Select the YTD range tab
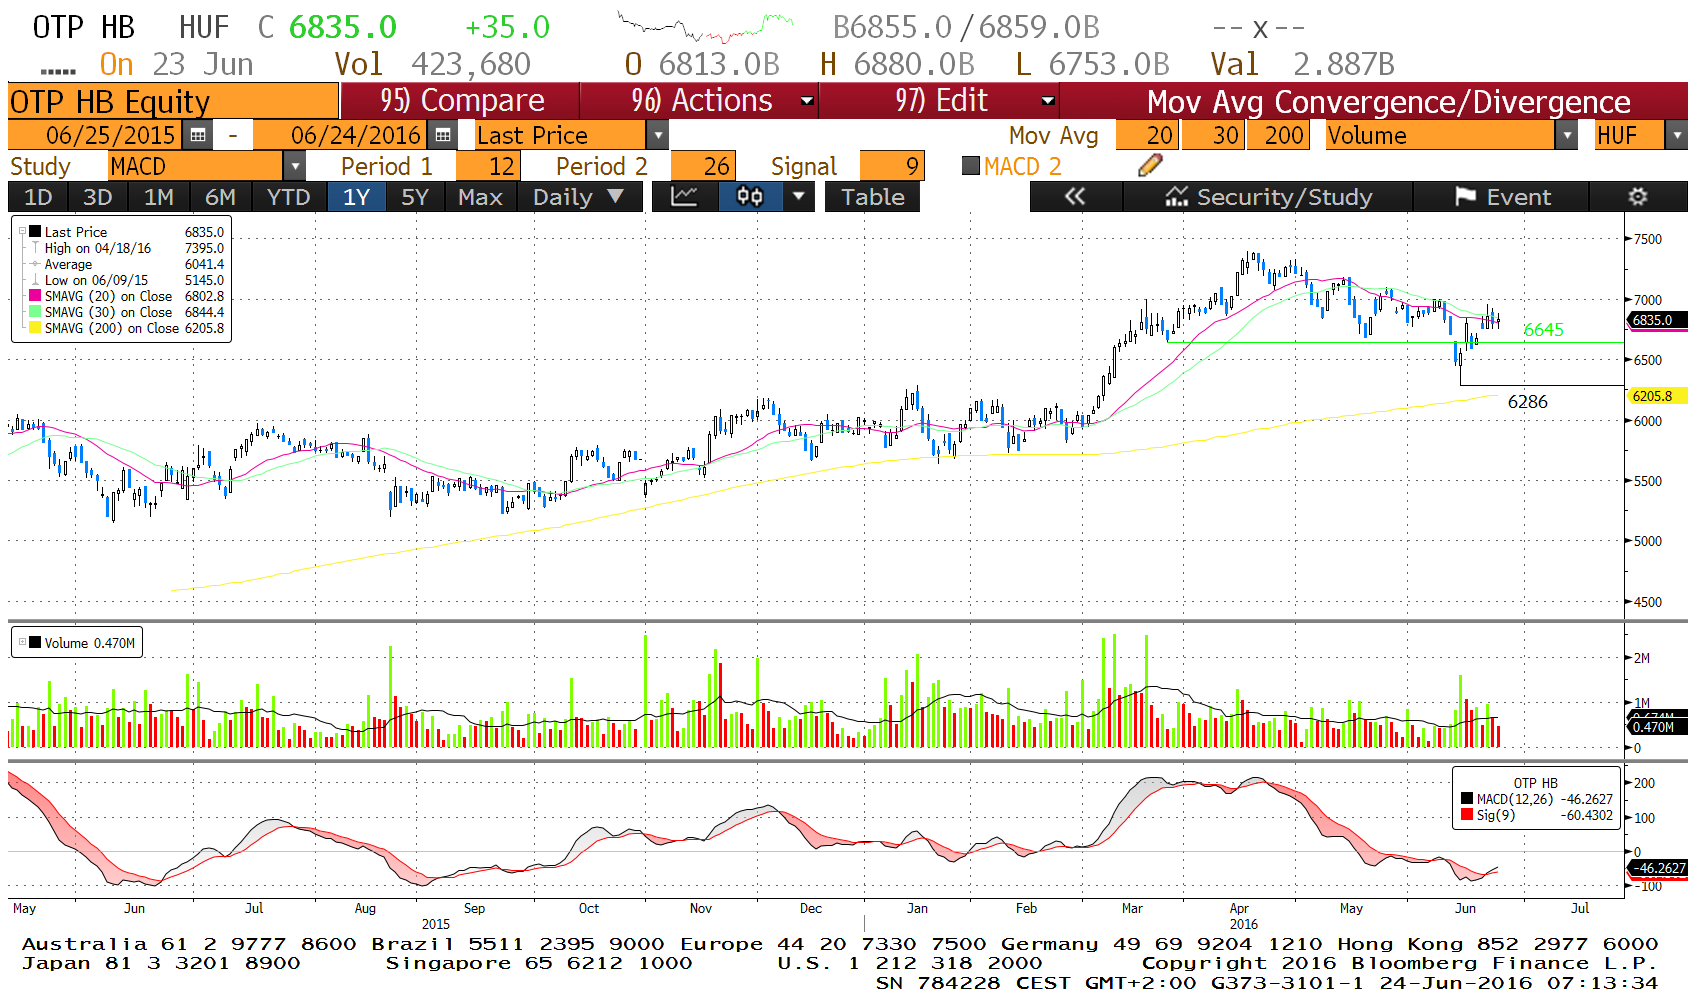This screenshot has height=1001, width=1696. pos(289,197)
